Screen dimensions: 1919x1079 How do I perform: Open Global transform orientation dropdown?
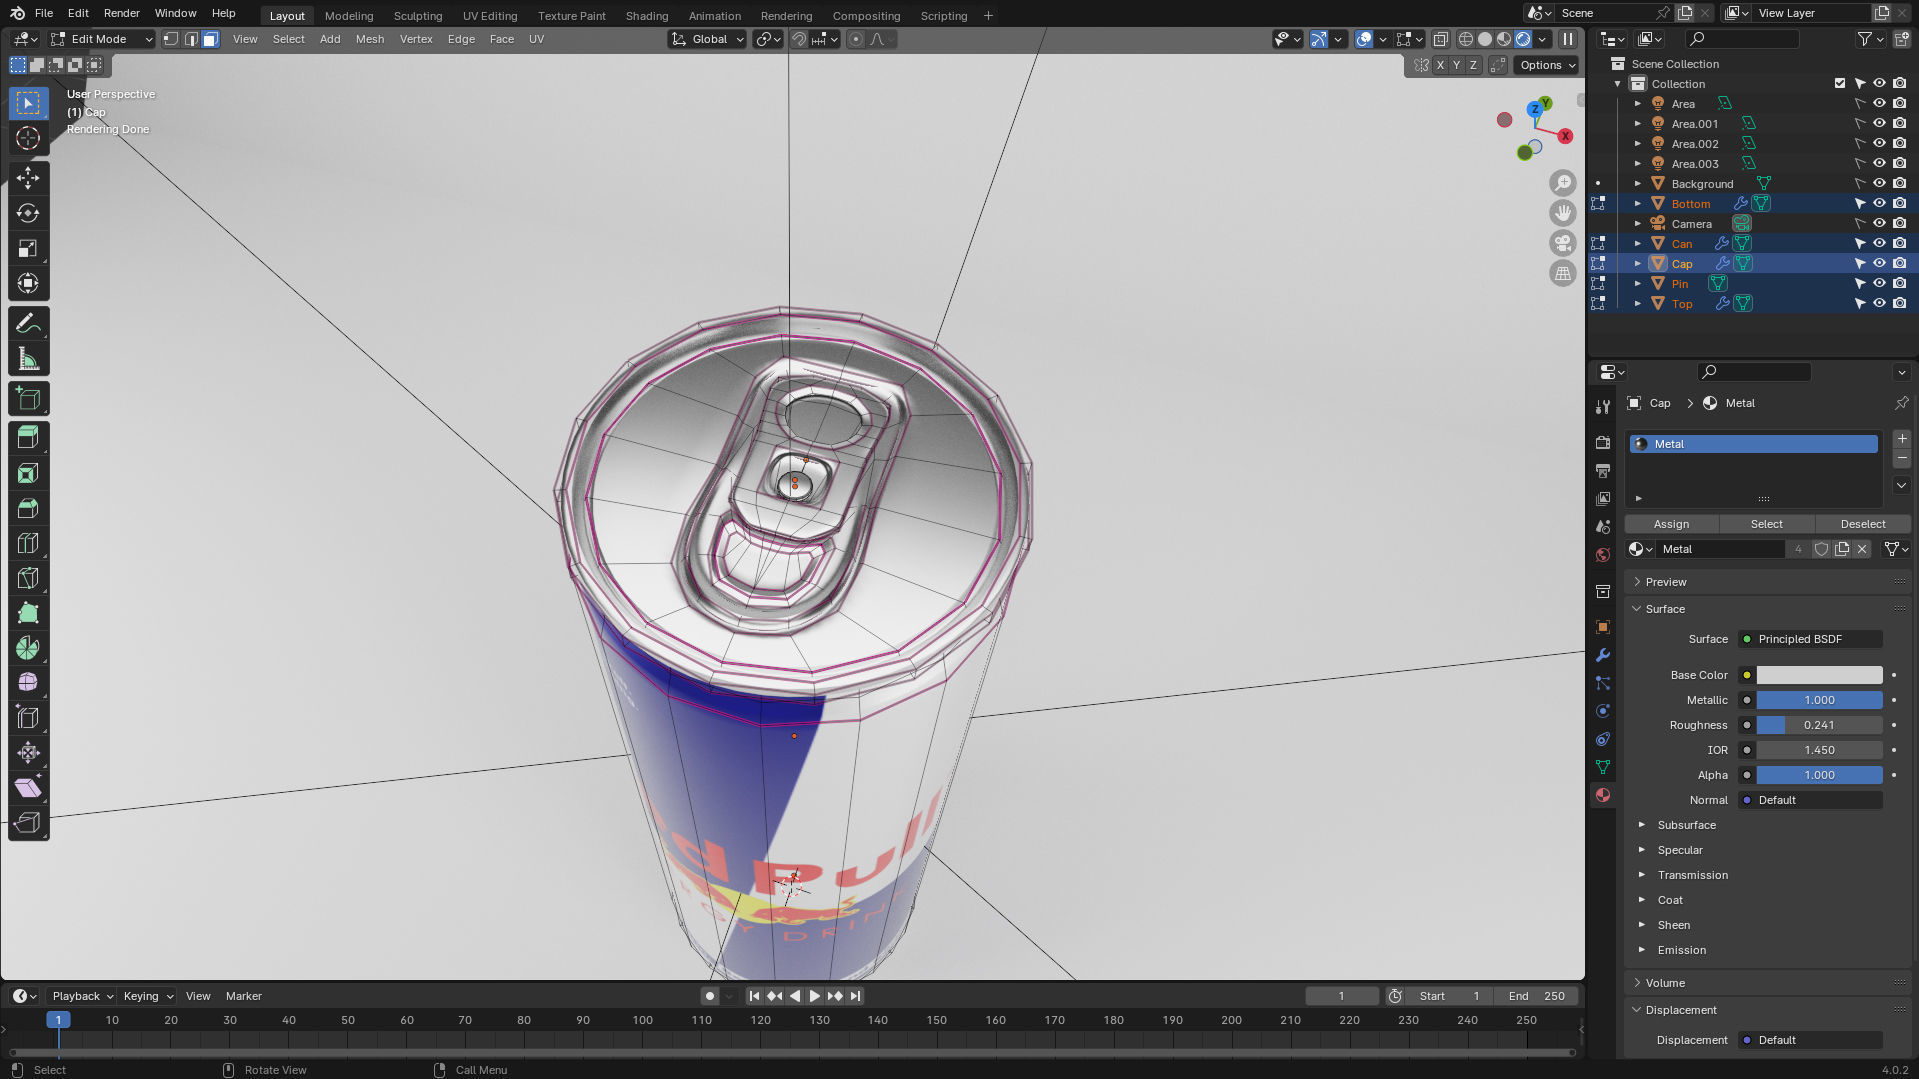click(x=707, y=39)
